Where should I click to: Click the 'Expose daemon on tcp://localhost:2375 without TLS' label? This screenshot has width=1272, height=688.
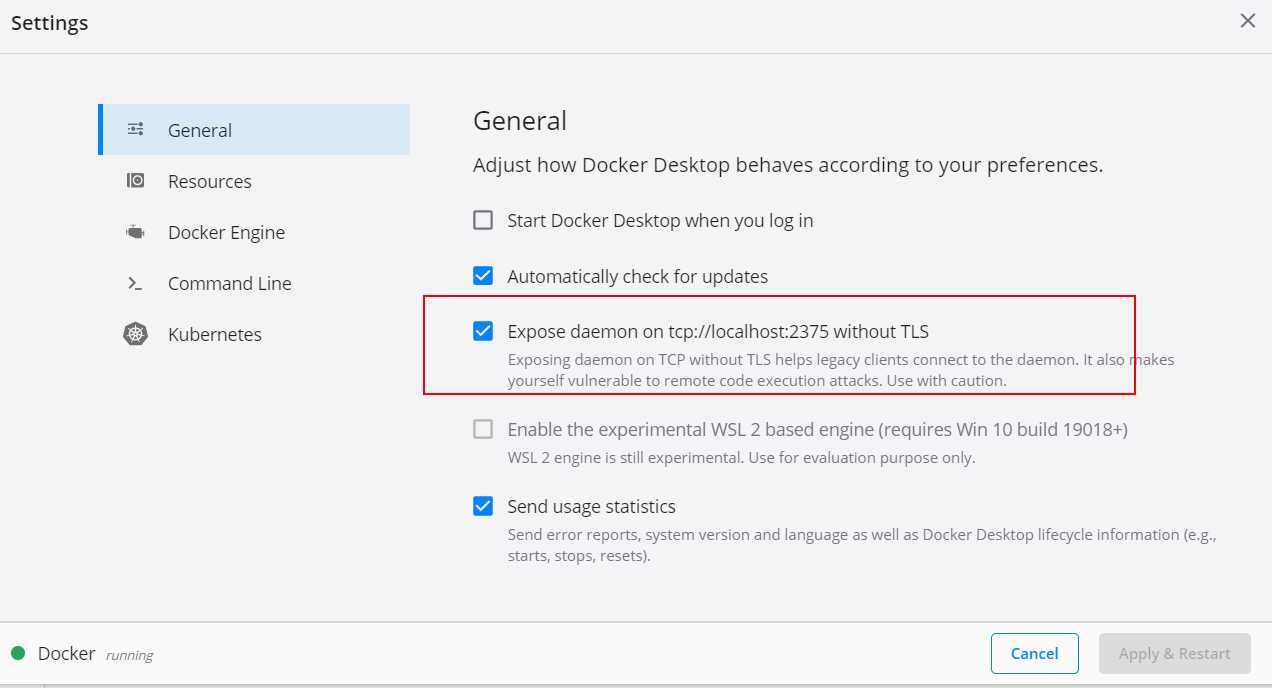click(x=718, y=331)
